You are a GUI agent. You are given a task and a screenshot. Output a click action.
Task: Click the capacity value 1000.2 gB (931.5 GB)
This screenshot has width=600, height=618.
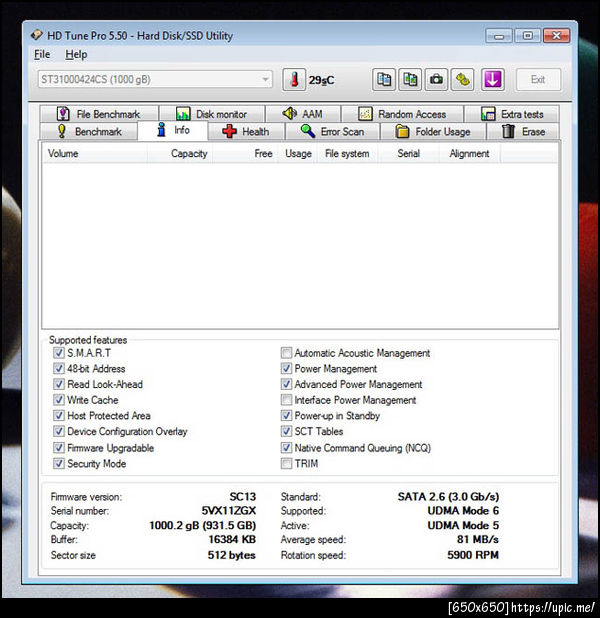(203, 525)
